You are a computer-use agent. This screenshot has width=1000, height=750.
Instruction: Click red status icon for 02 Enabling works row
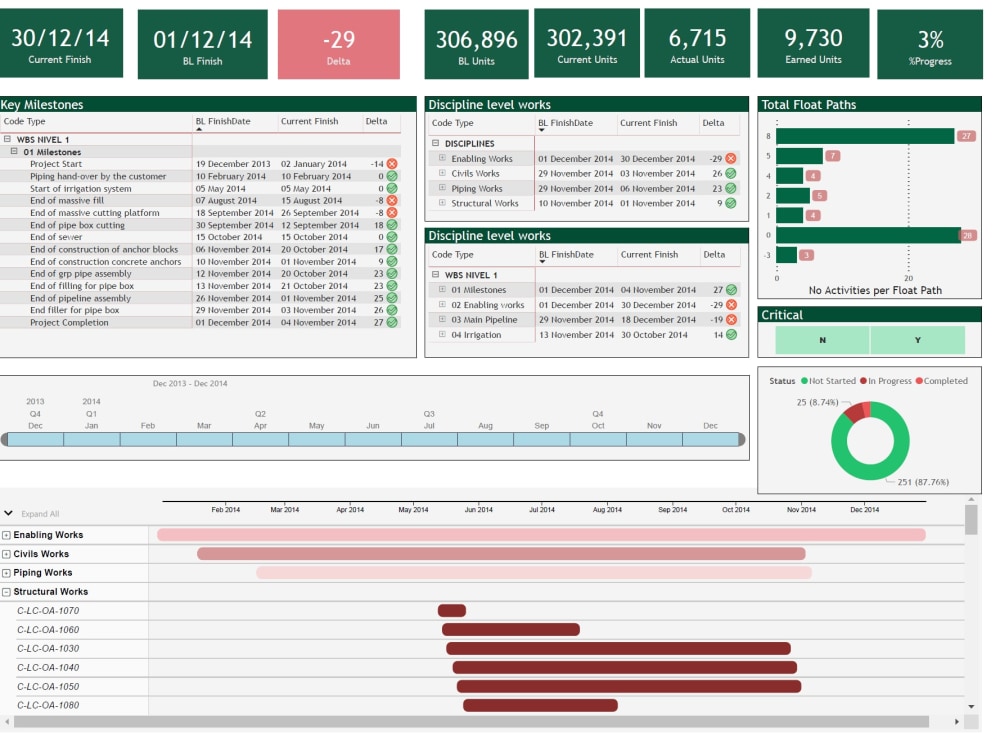(732, 305)
